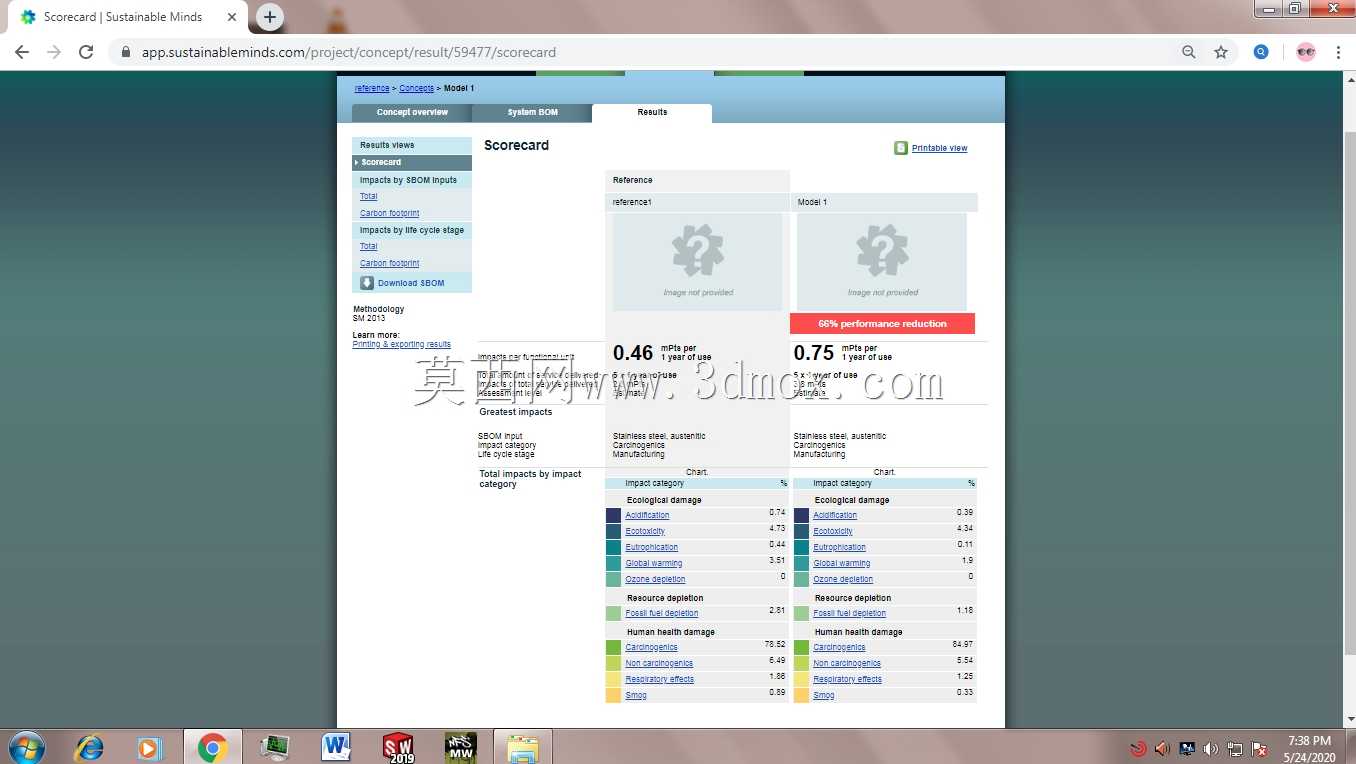Image resolution: width=1356 pixels, height=764 pixels.
Task: Click Ecotoxicity link in the reference1 column
Action: point(645,532)
